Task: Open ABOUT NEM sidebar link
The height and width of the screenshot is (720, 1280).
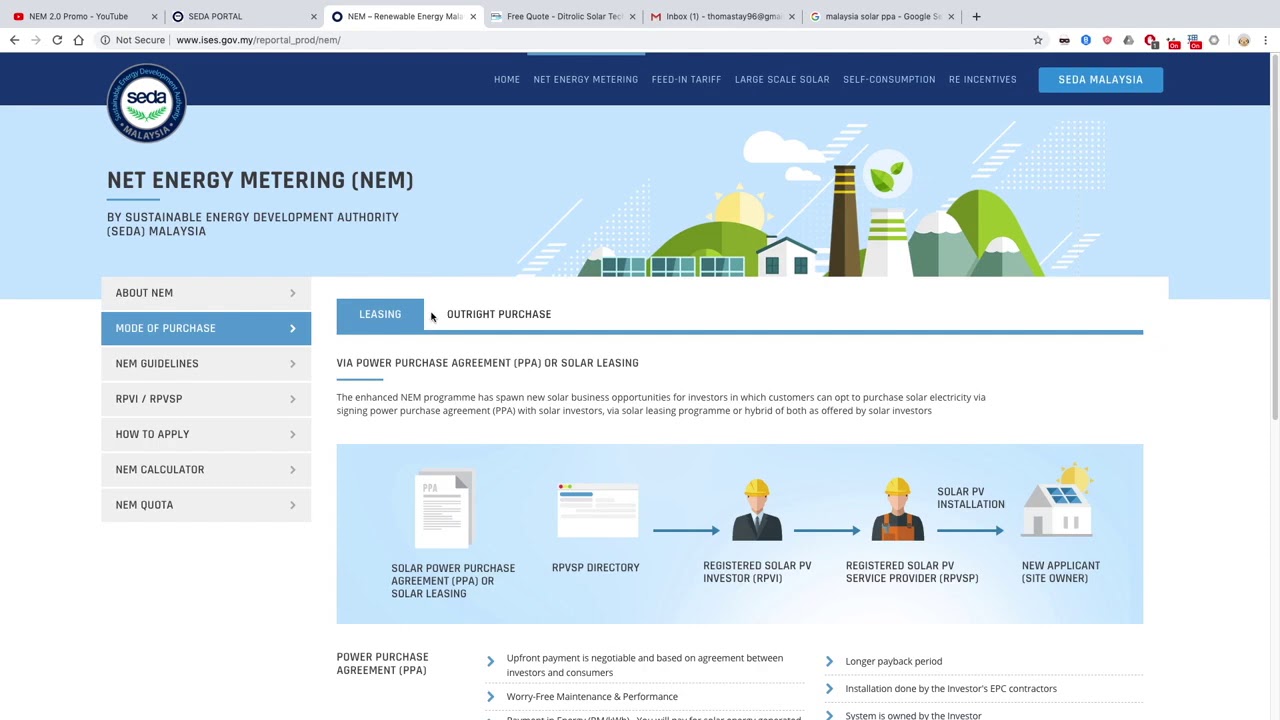Action: (x=206, y=293)
